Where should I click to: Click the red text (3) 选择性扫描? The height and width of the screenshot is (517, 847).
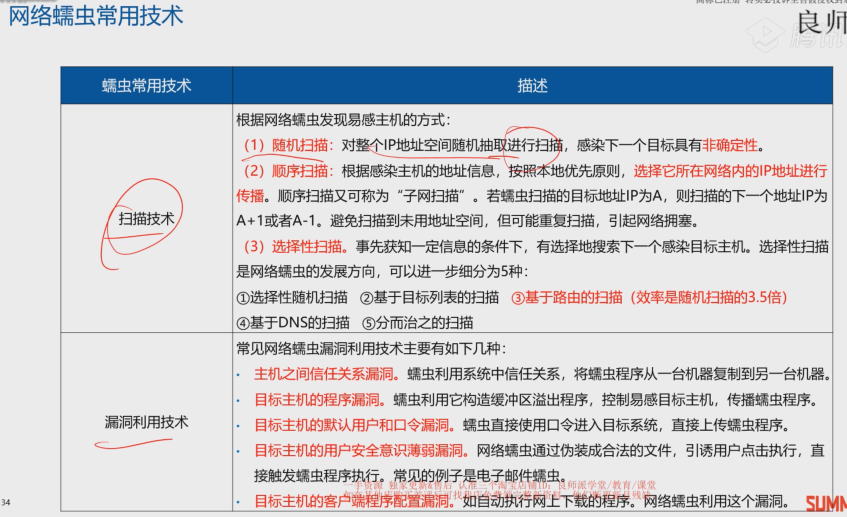(294, 246)
